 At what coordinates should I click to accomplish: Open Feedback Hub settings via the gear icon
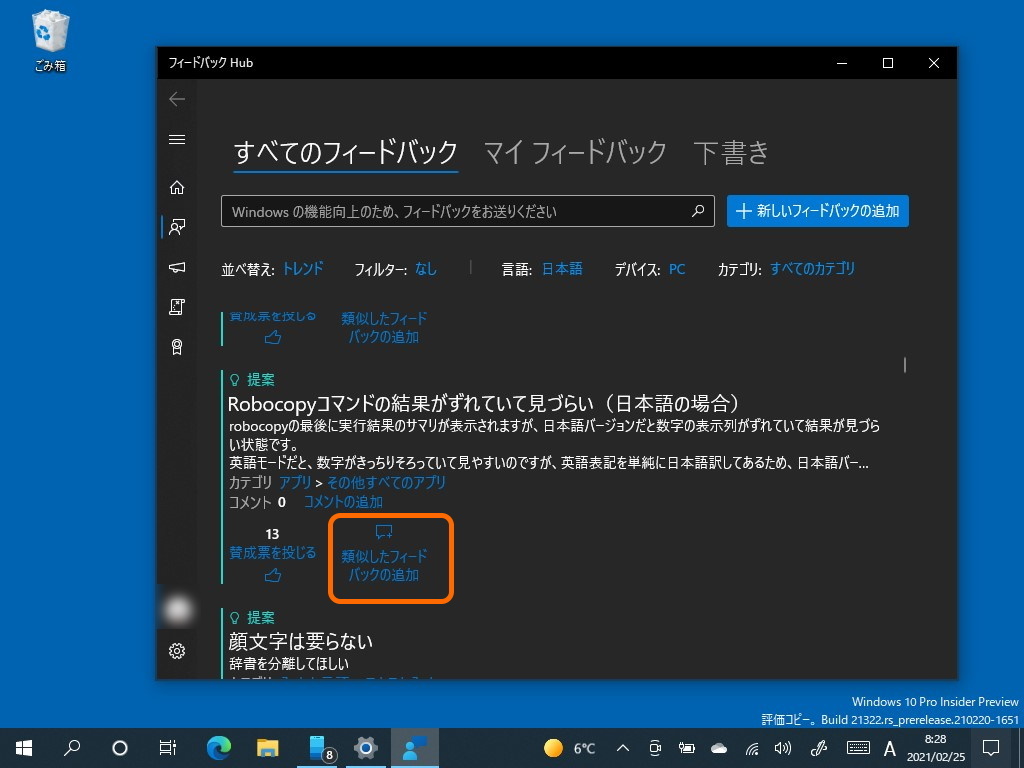click(x=177, y=650)
